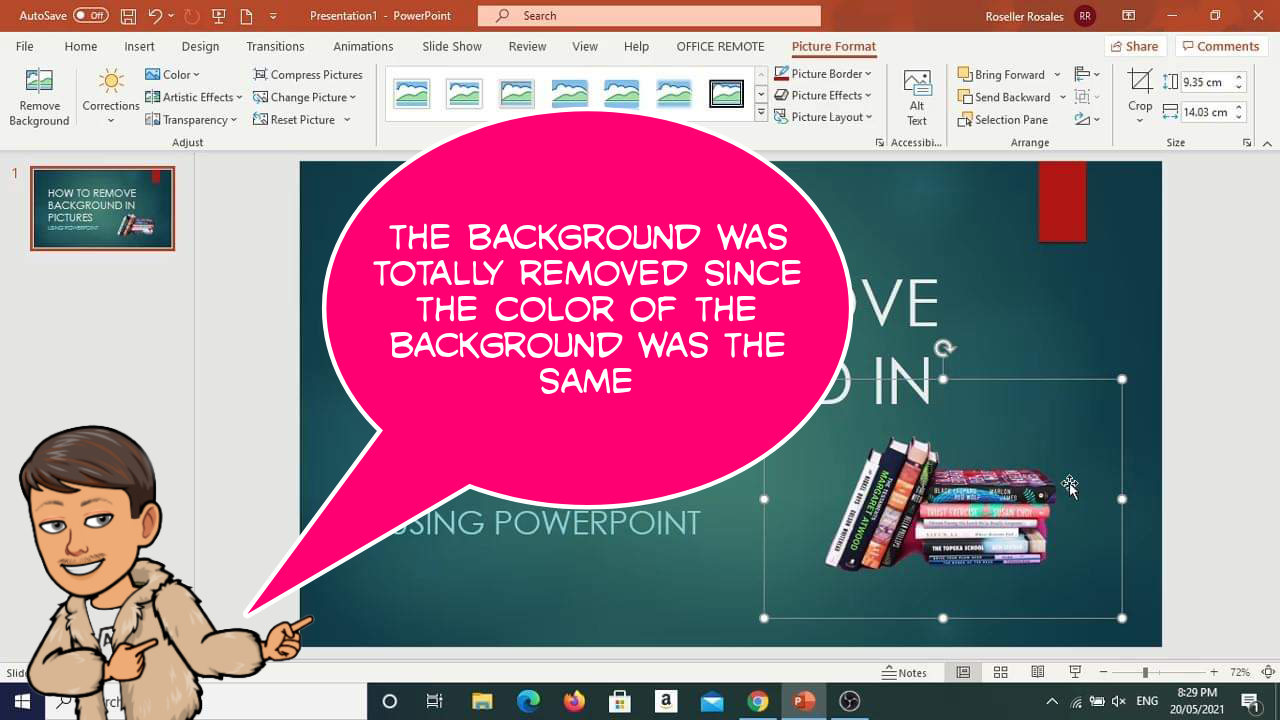Expand the Picture Styles gallery

coord(760,113)
